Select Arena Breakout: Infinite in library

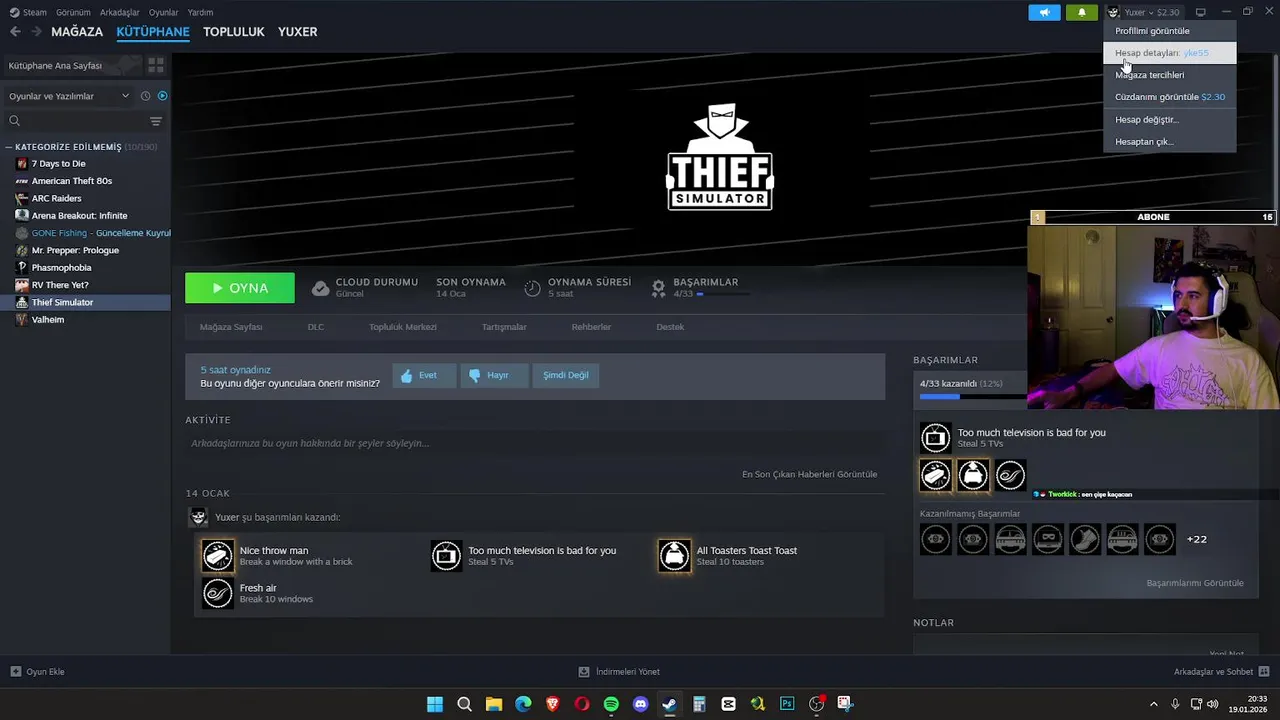pyautogui.click(x=79, y=215)
